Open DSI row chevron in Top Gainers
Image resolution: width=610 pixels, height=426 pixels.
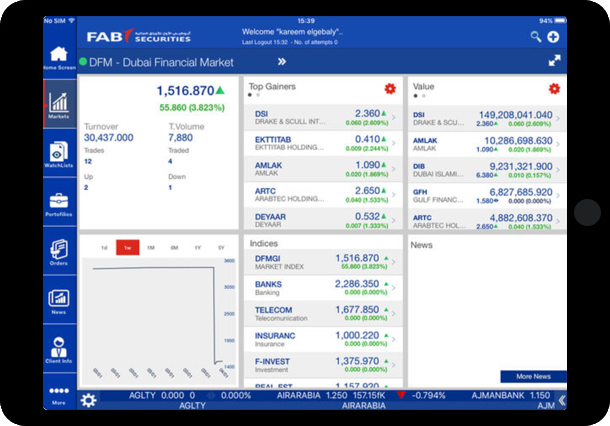point(394,117)
